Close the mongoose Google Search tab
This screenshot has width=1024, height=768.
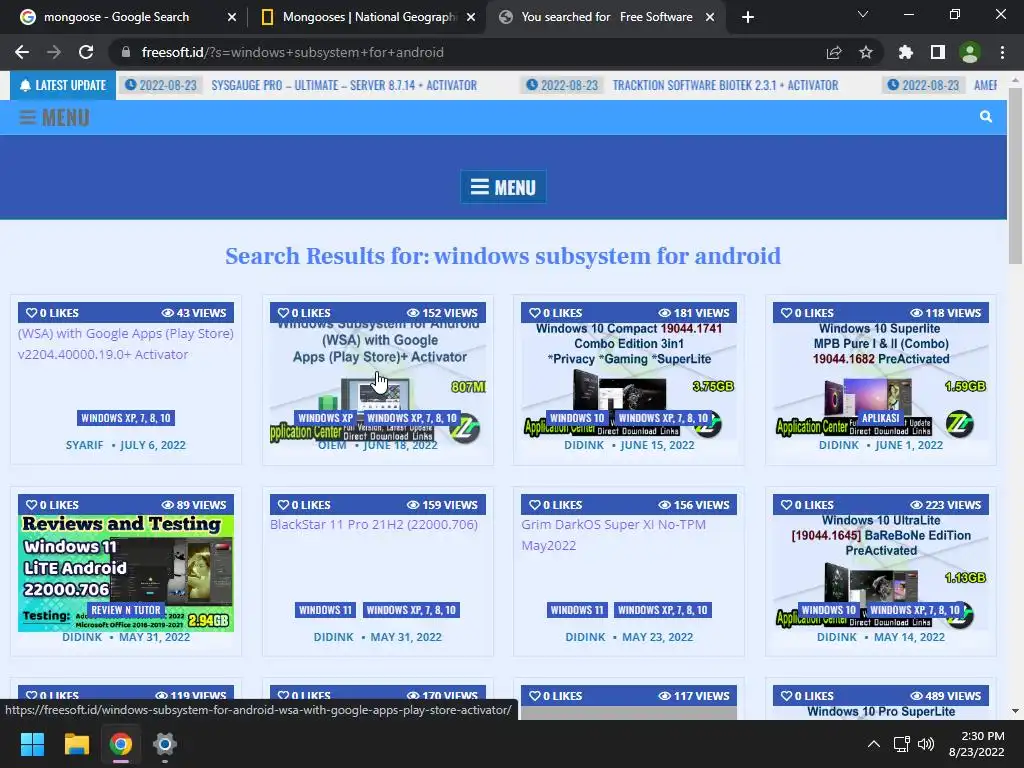[x=231, y=17]
